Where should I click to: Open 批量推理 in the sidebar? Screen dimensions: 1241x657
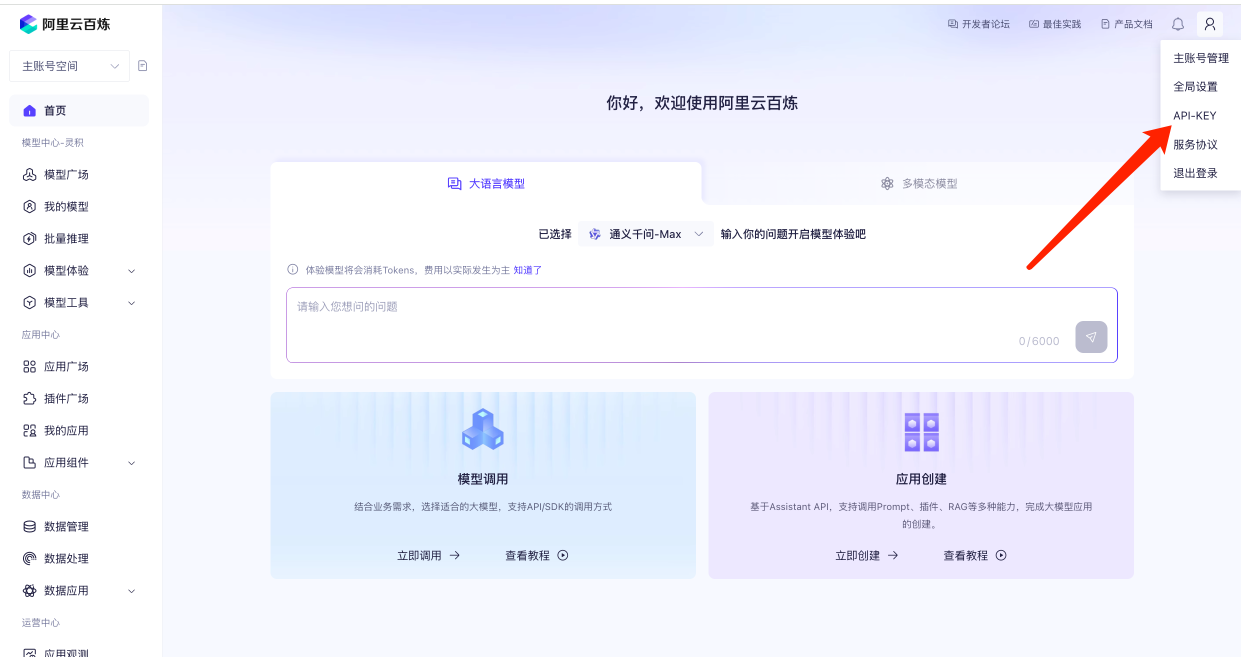click(x=66, y=239)
